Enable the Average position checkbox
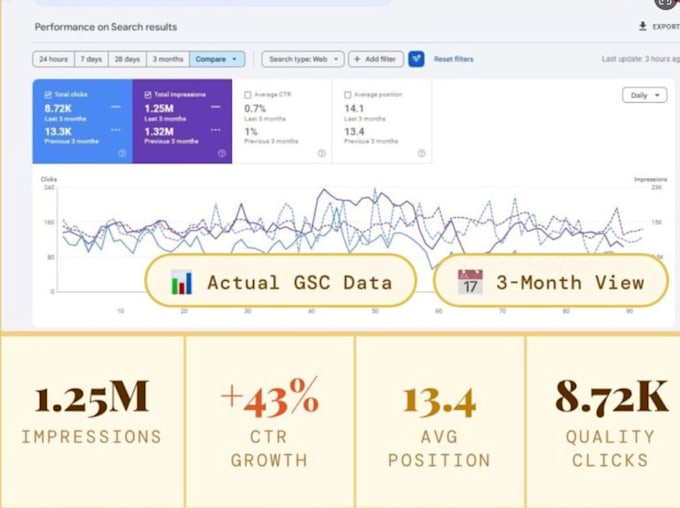The image size is (680, 508). tap(347, 95)
